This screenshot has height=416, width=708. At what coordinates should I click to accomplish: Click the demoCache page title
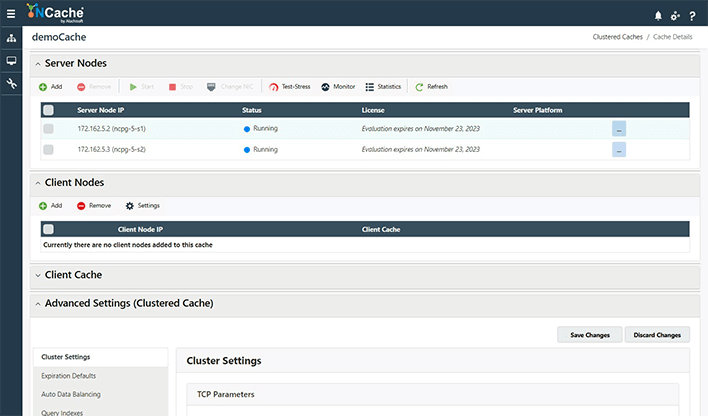coord(59,37)
